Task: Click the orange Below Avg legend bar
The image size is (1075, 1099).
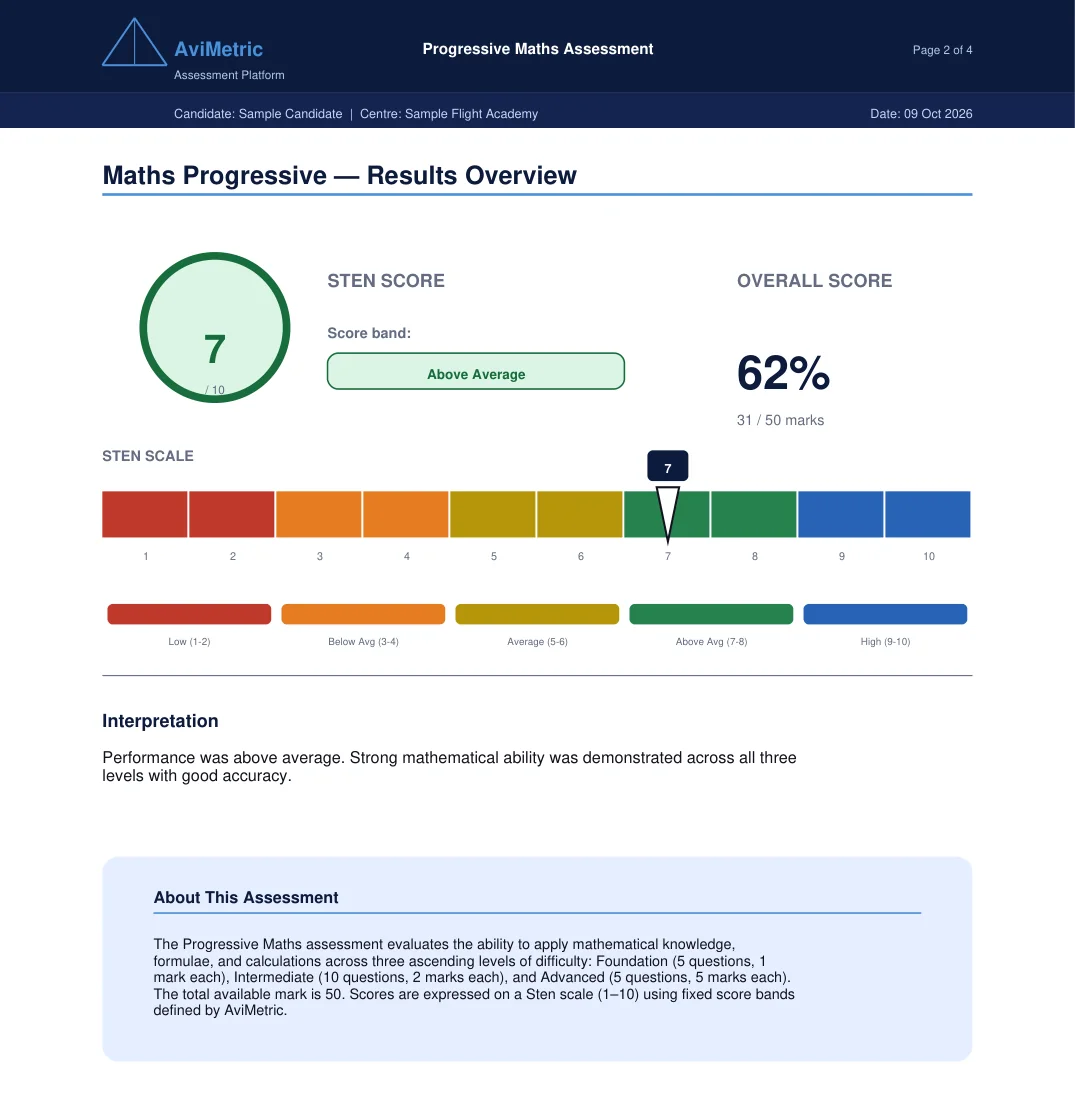Action: [x=363, y=614]
